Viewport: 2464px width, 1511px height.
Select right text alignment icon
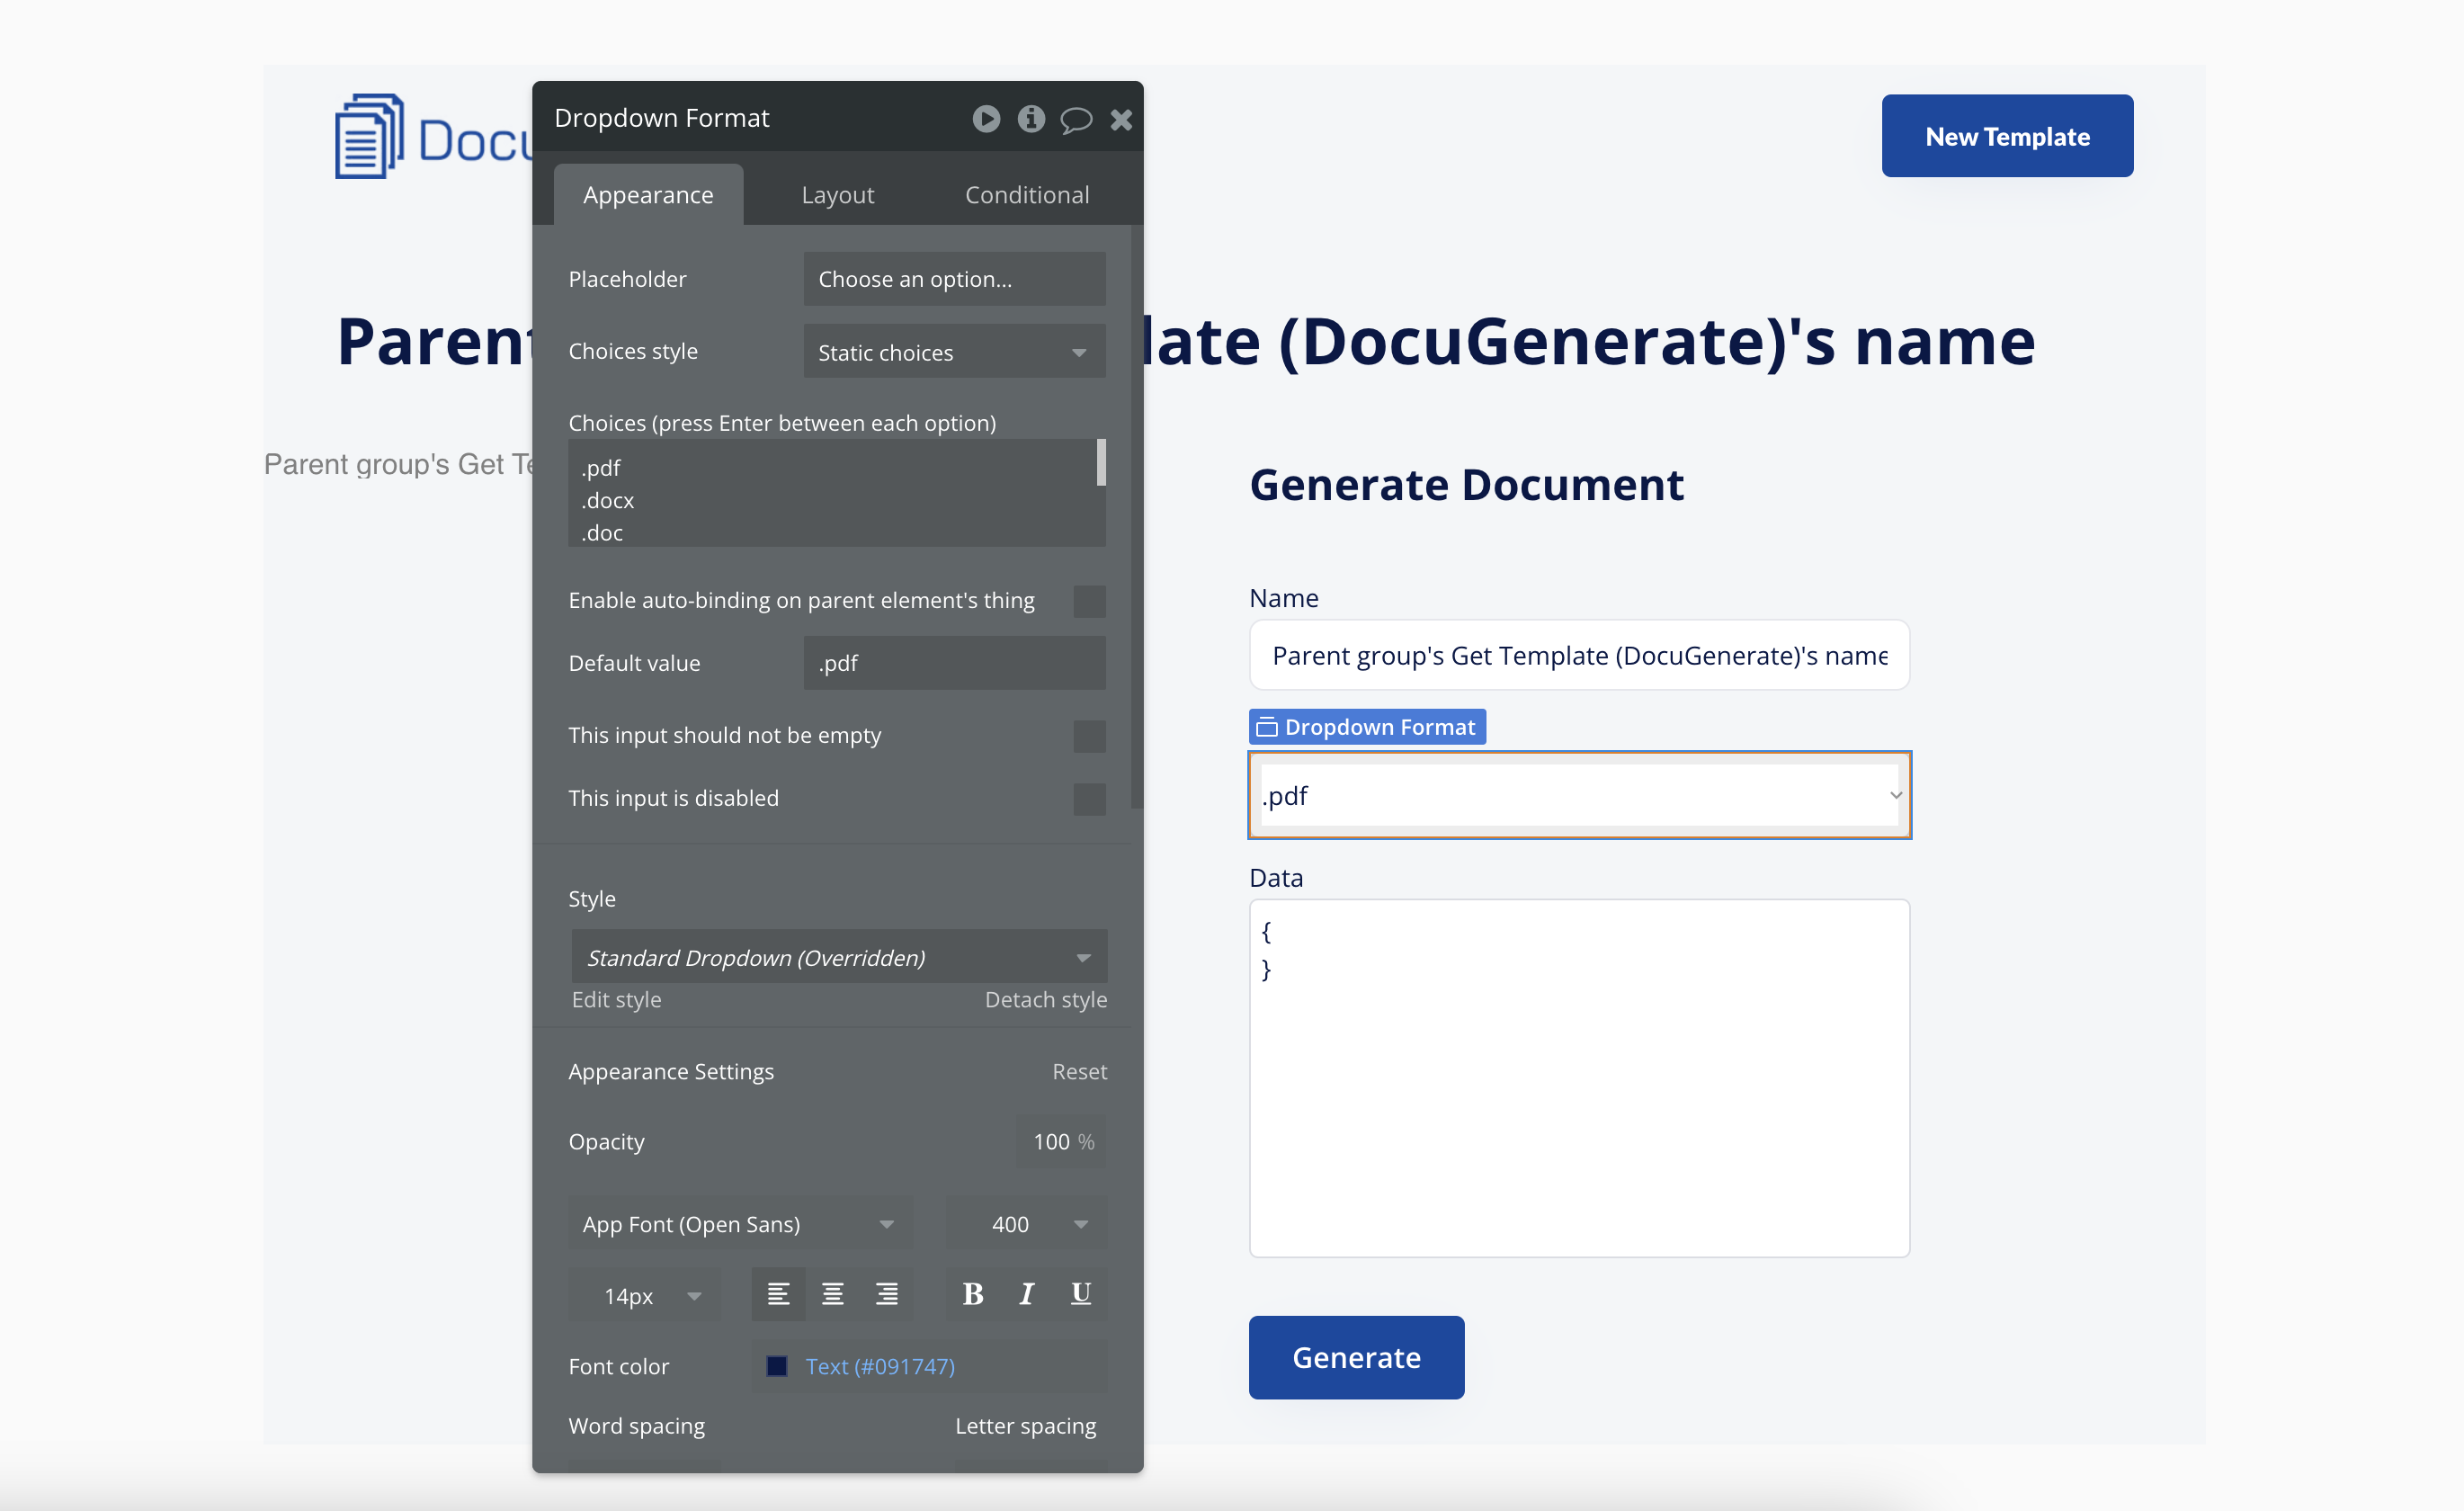(886, 1294)
